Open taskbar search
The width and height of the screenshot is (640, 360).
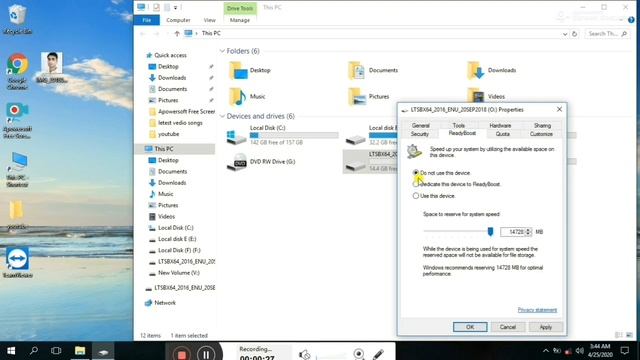click(34, 351)
